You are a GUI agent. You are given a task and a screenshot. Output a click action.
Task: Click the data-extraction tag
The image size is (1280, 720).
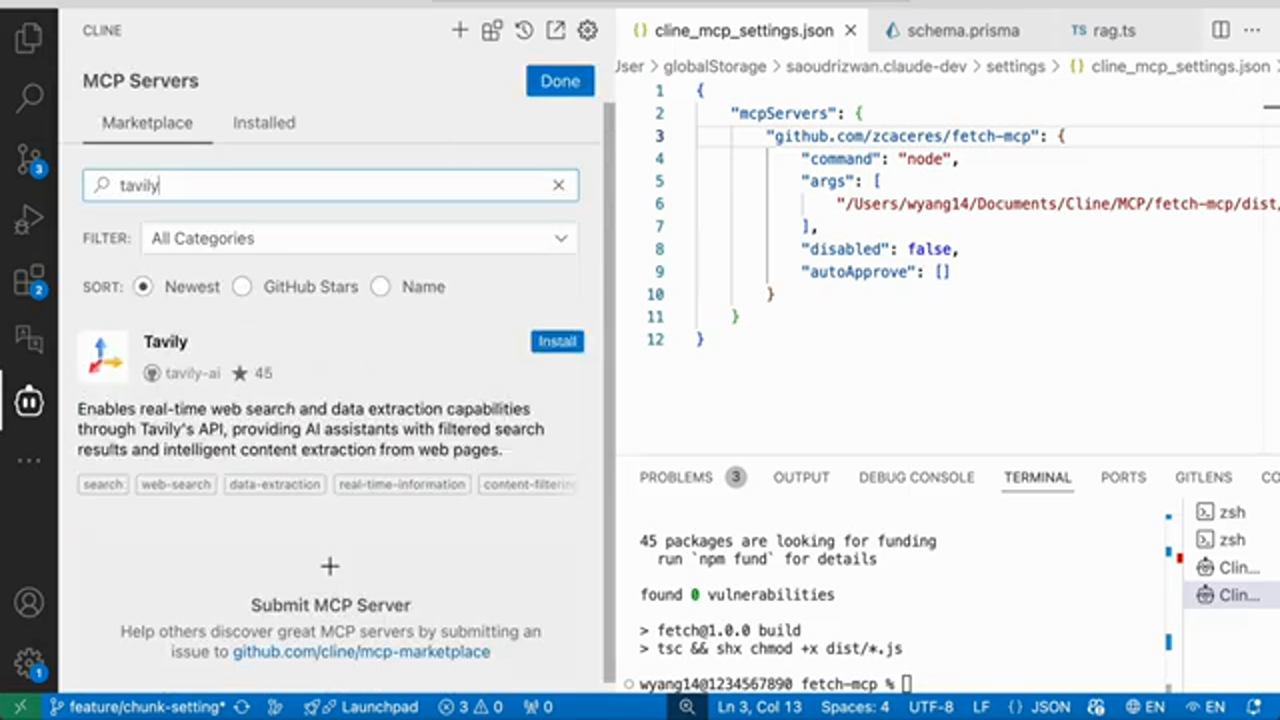click(x=275, y=484)
